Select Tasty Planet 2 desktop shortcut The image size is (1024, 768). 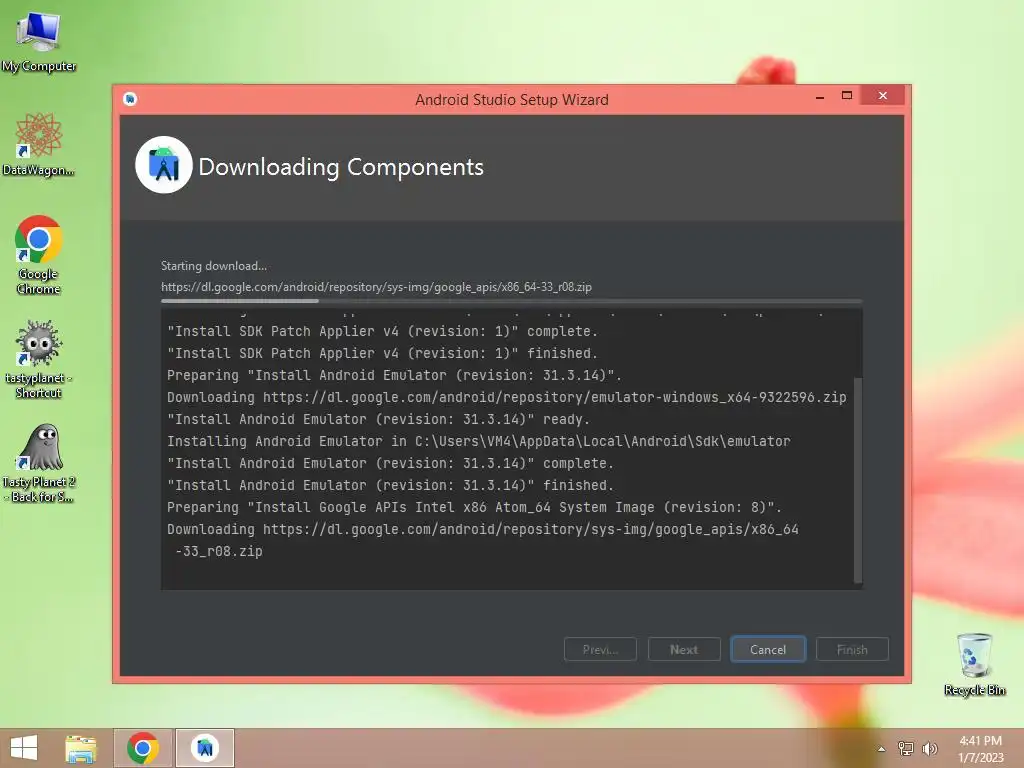tap(39, 463)
